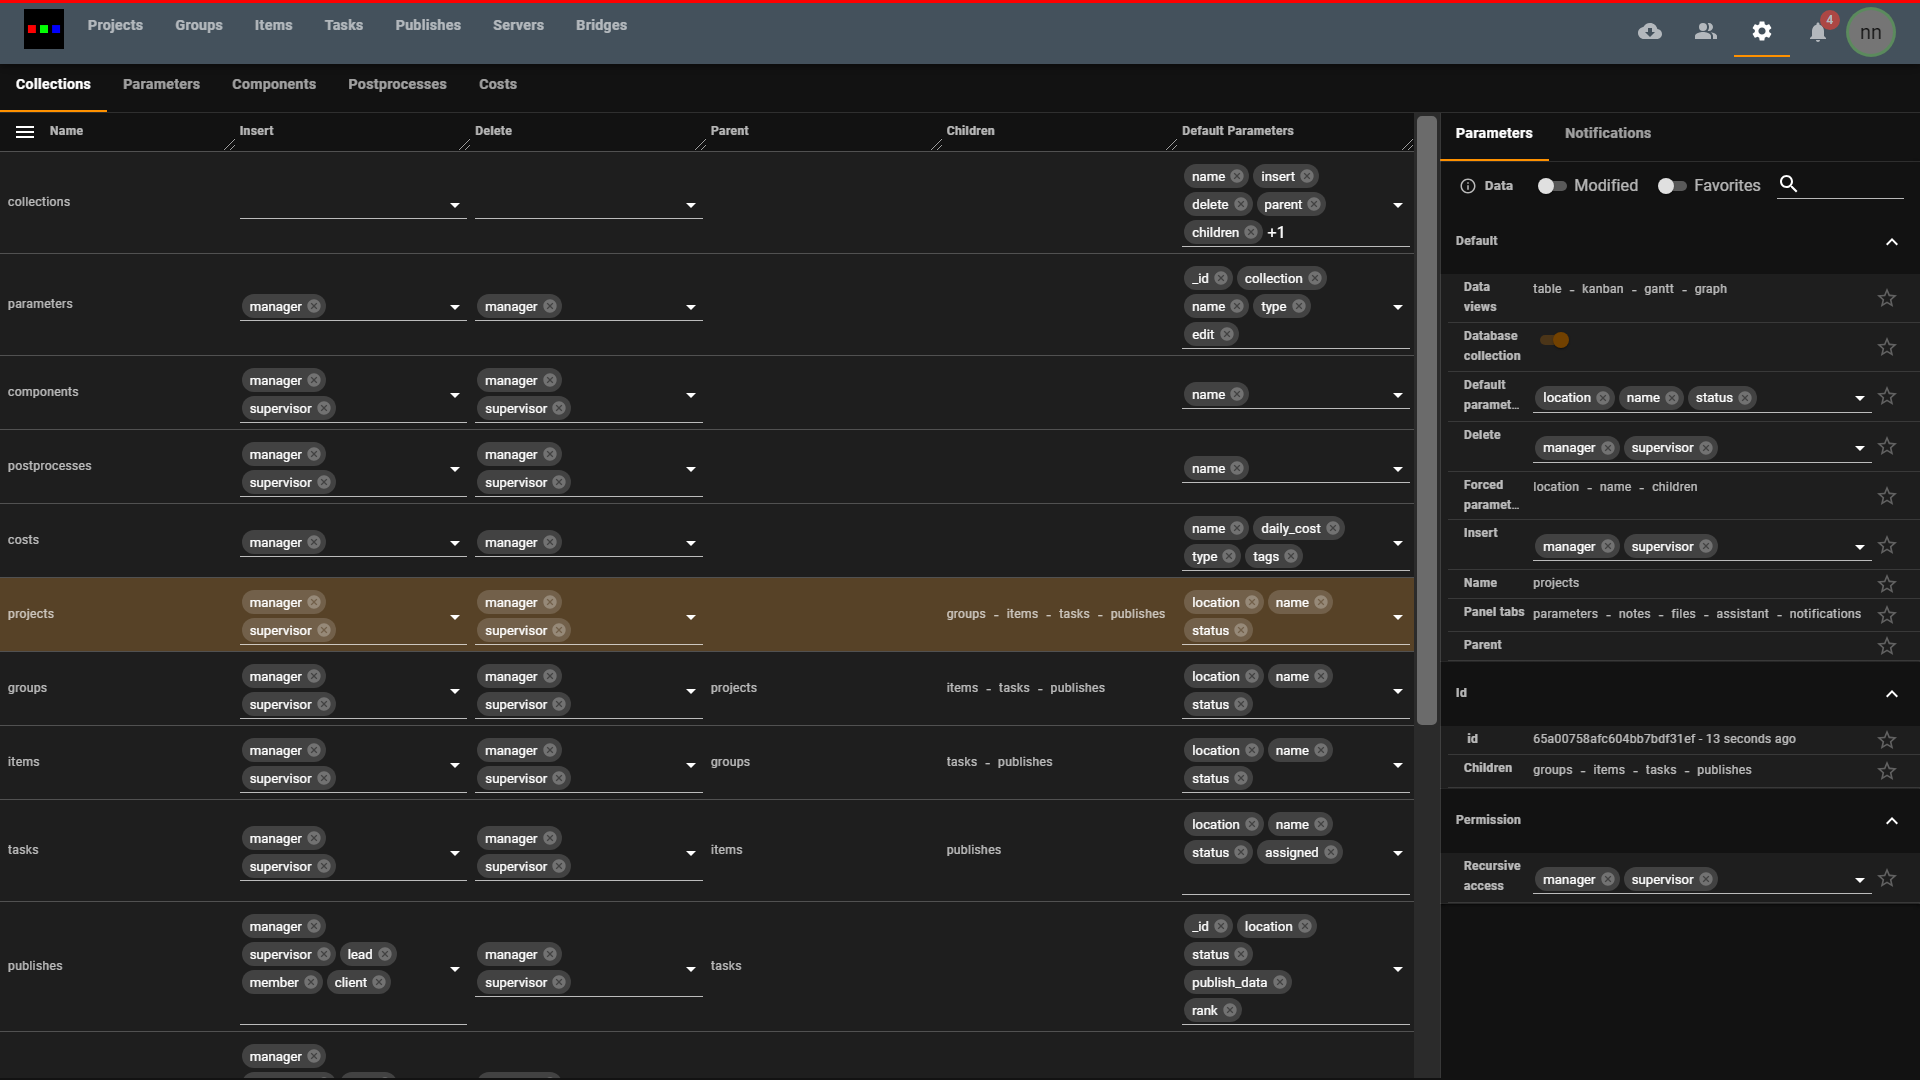Viewport: 1920px width, 1080px height.
Task: Switch to the Postprocesses tab
Action: point(397,84)
